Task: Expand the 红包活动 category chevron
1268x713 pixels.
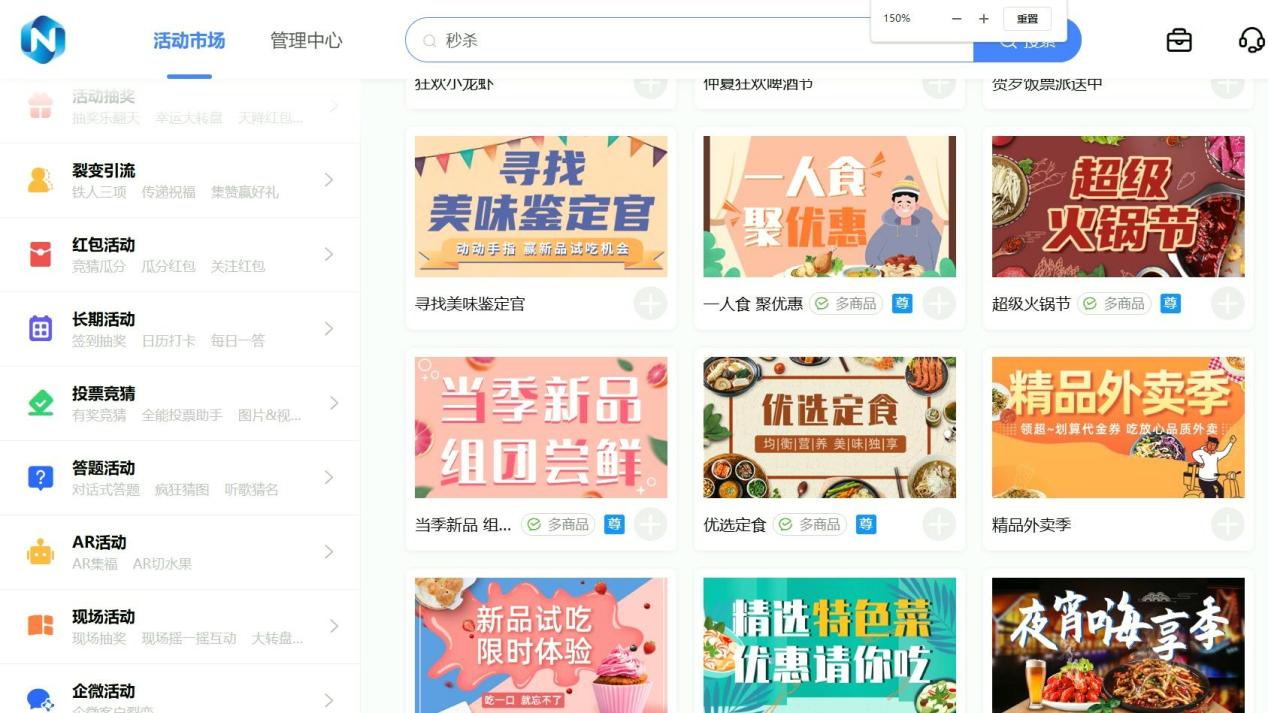Action: pyautogui.click(x=329, y=255)
